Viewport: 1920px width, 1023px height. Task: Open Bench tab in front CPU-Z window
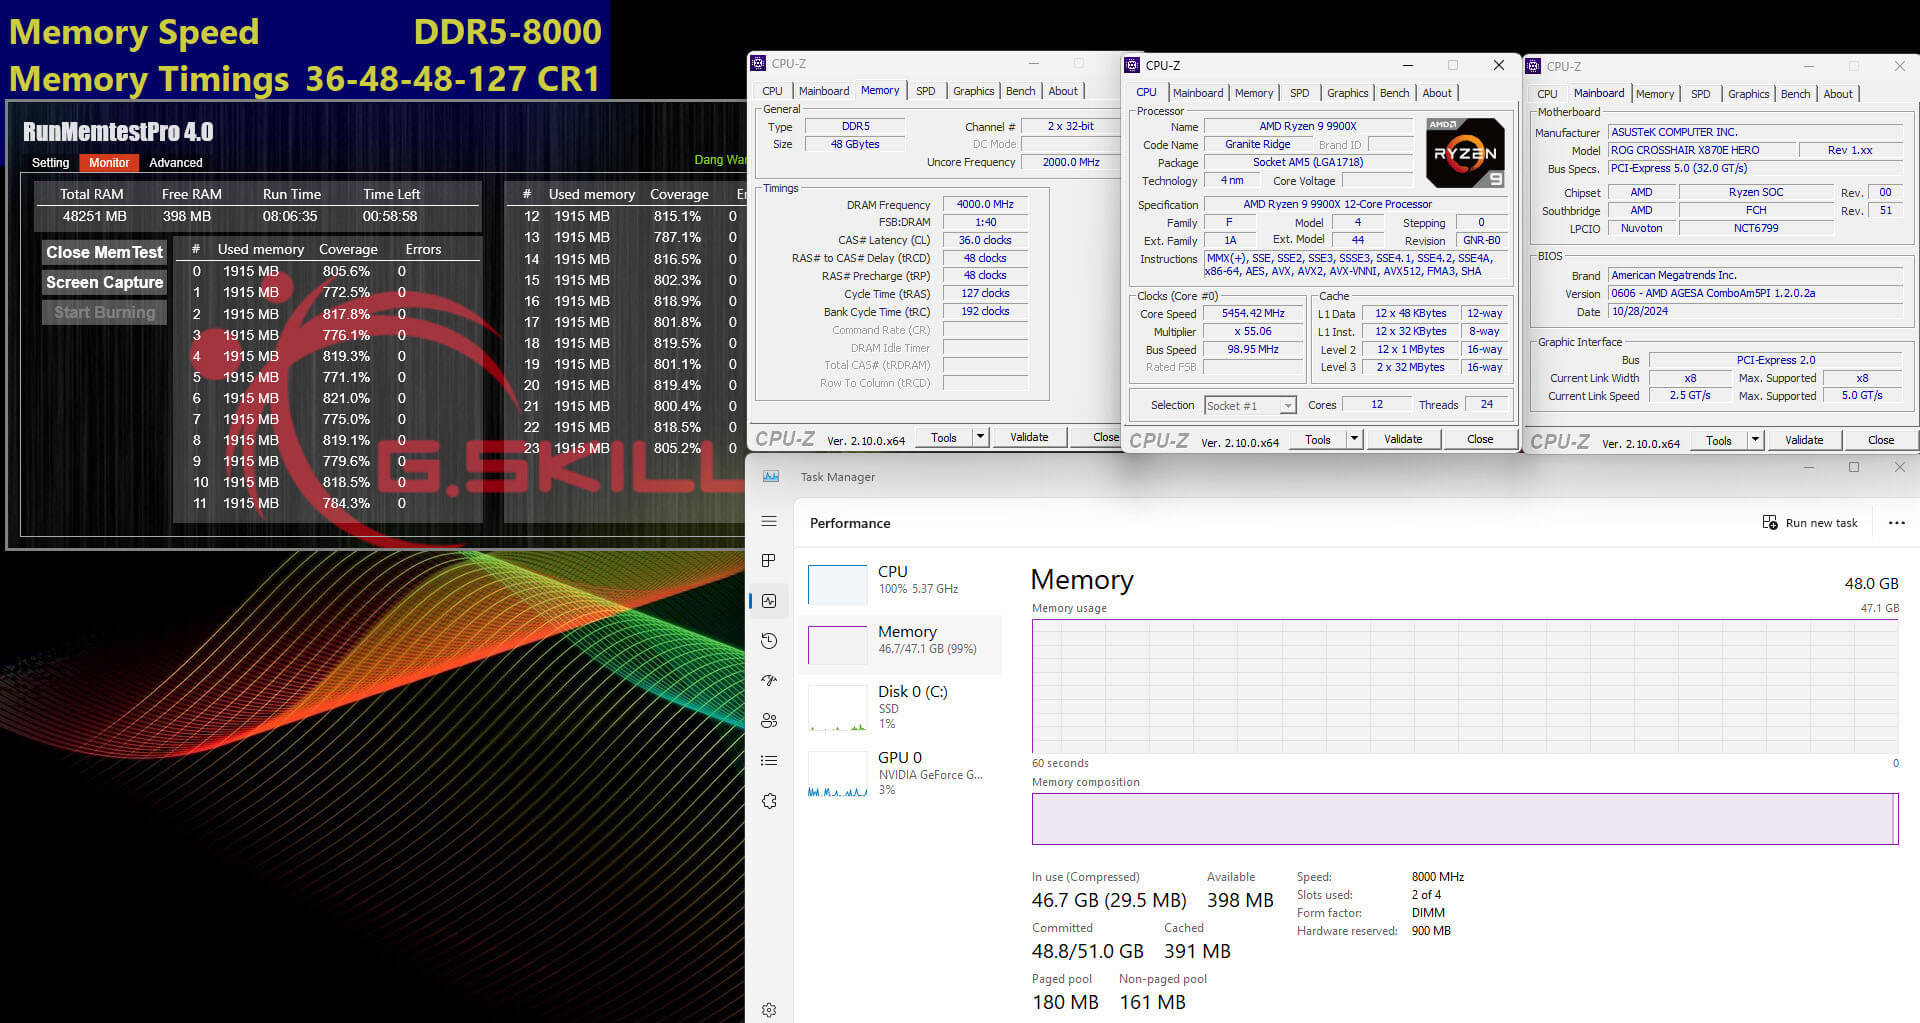[x=1394, y=93]
